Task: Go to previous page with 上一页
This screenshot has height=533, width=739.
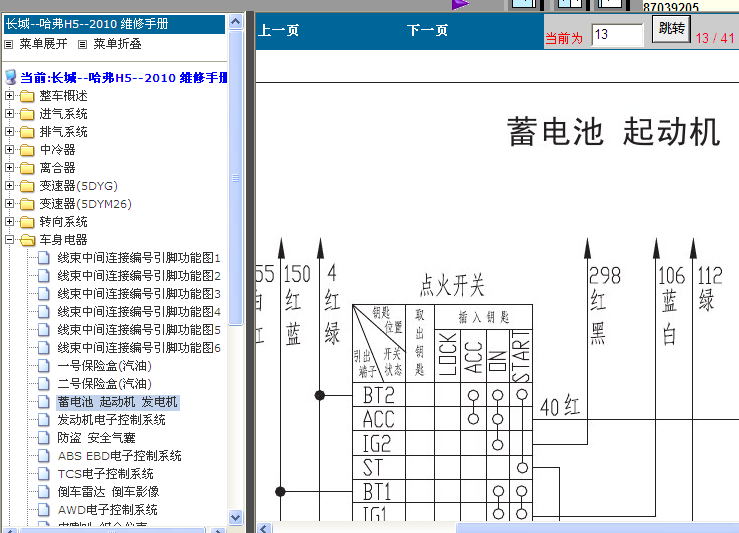Action: click(x=279, y=31)
